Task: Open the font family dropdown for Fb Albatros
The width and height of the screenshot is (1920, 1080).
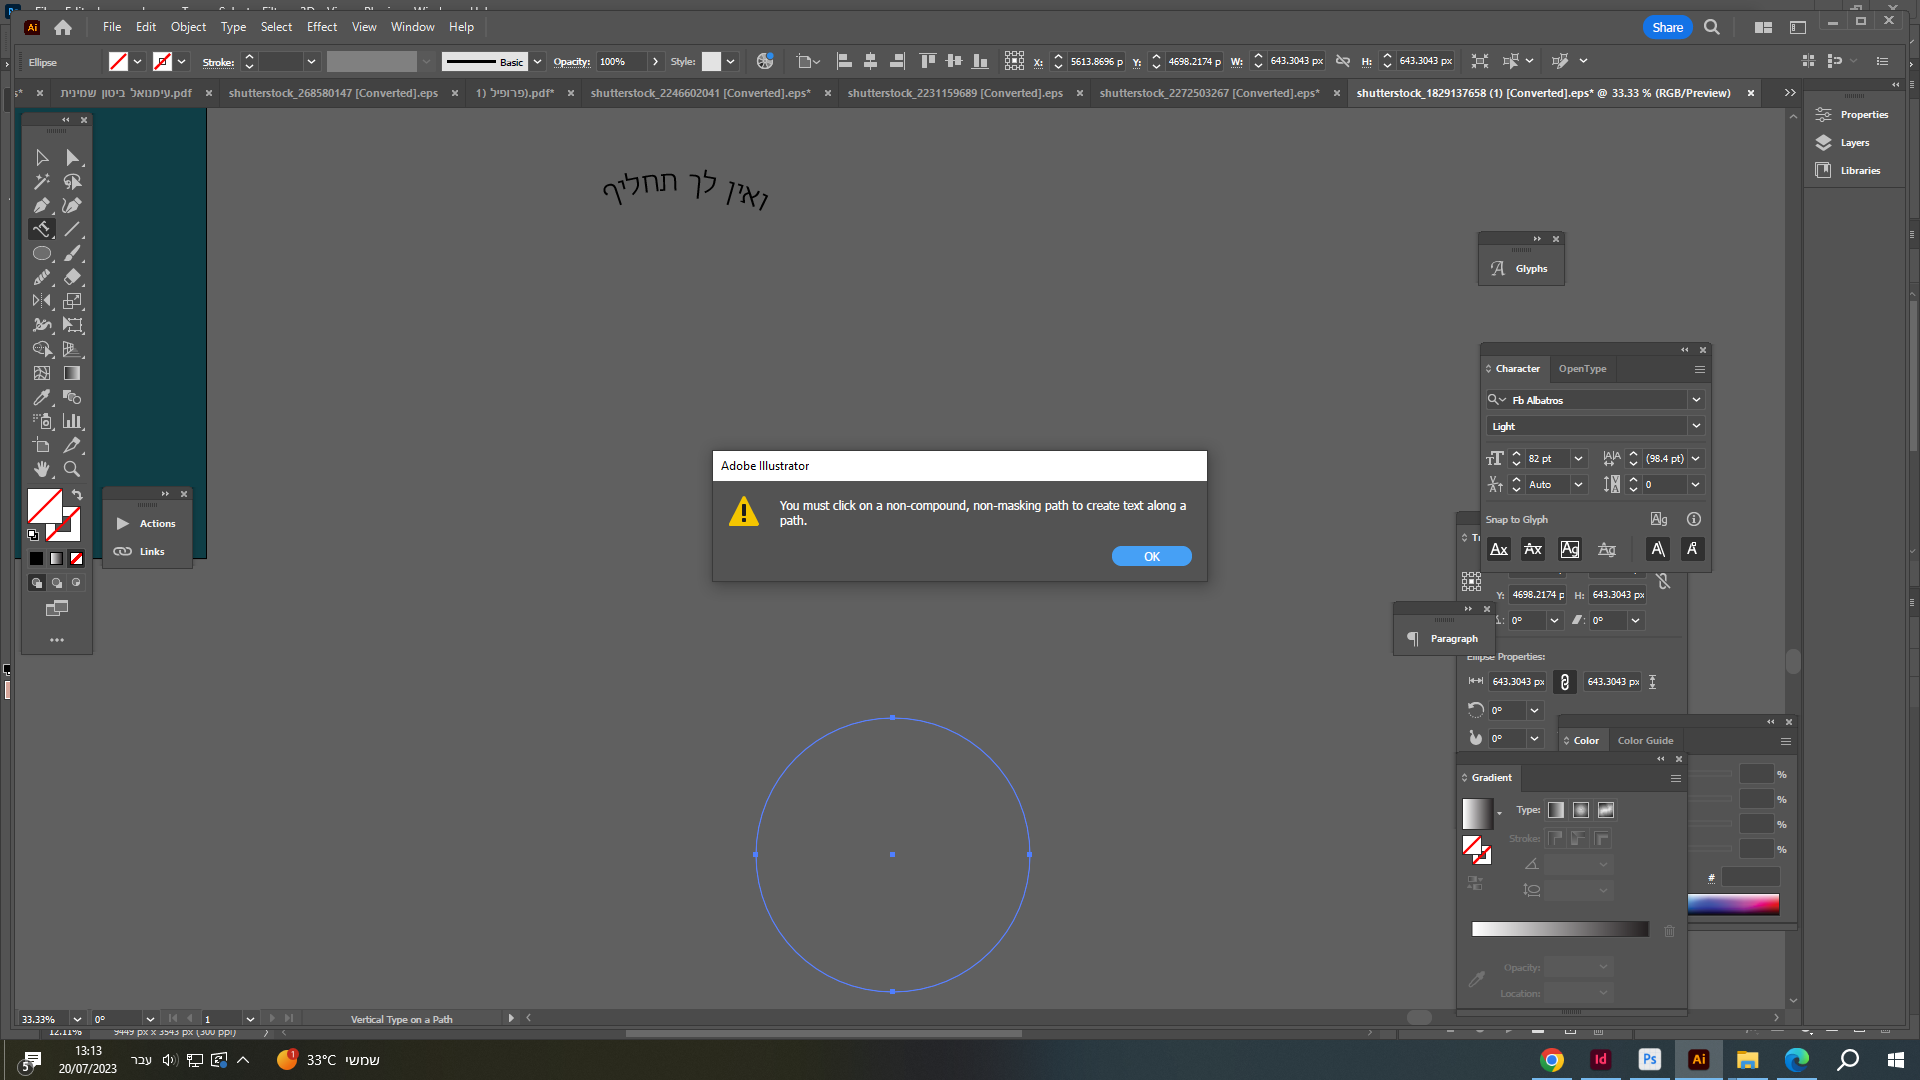Action: pyautogui.click(x=1696, y=400)
